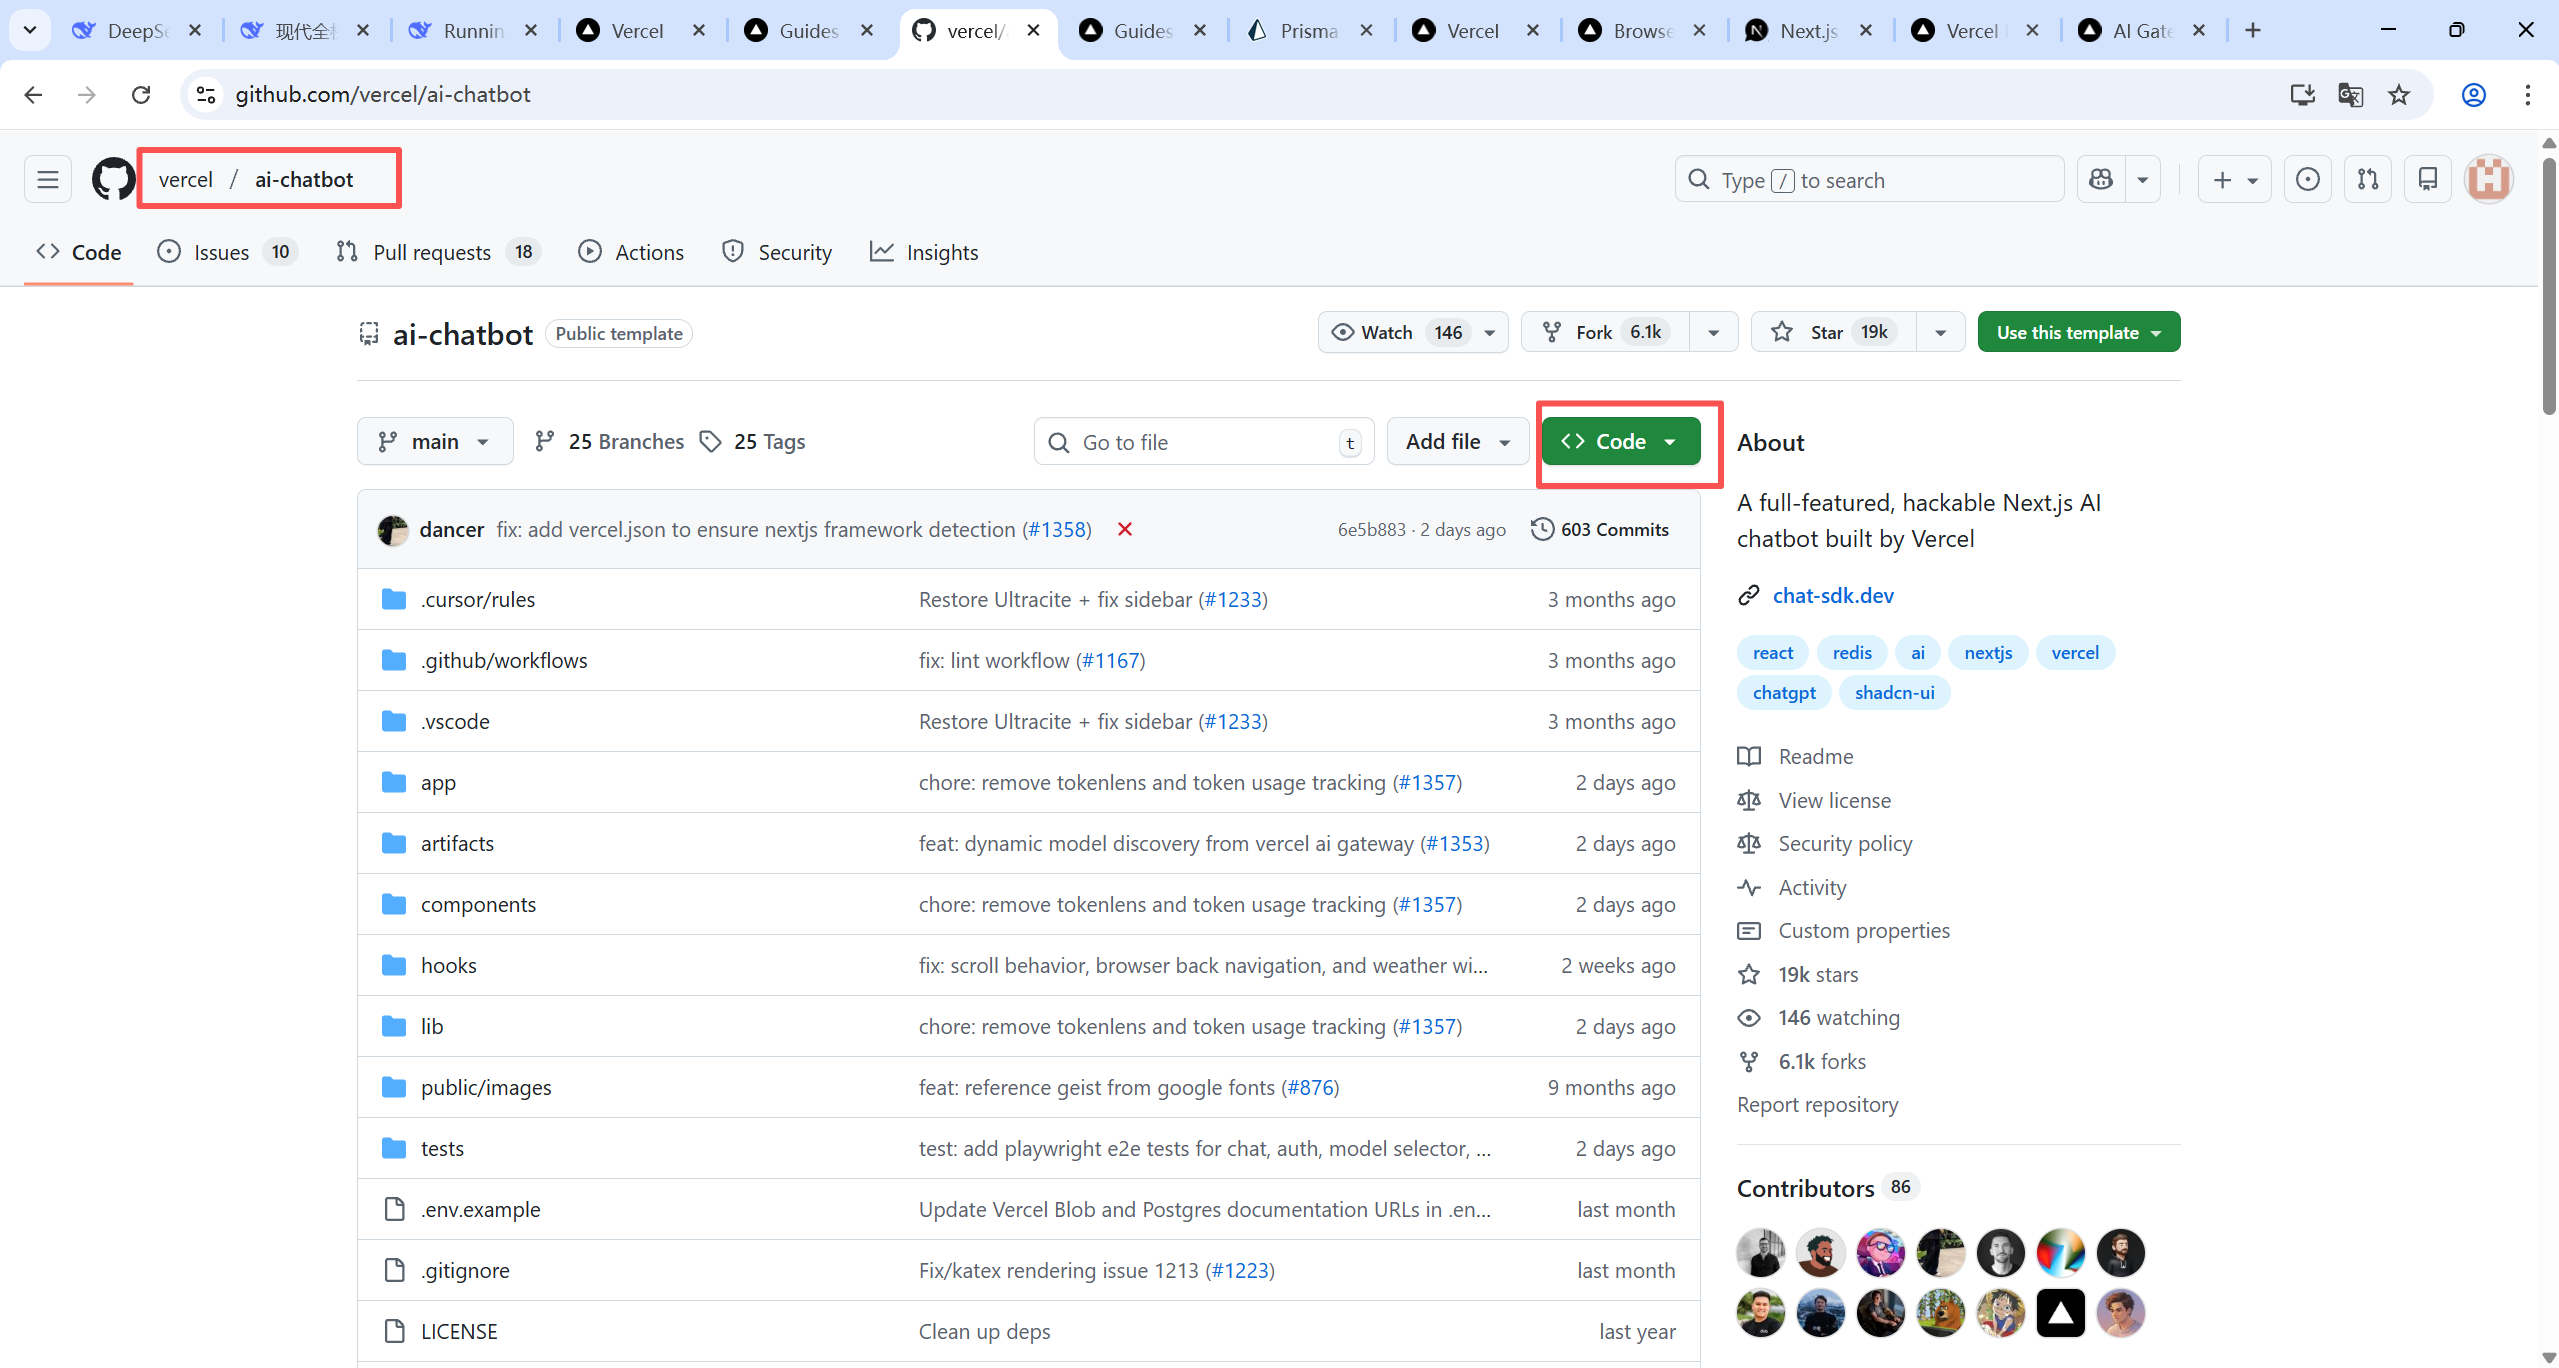This screenshot has width=2559, height=1368.
Task: Open the 25 Tags list
Action: click(752, 441)
